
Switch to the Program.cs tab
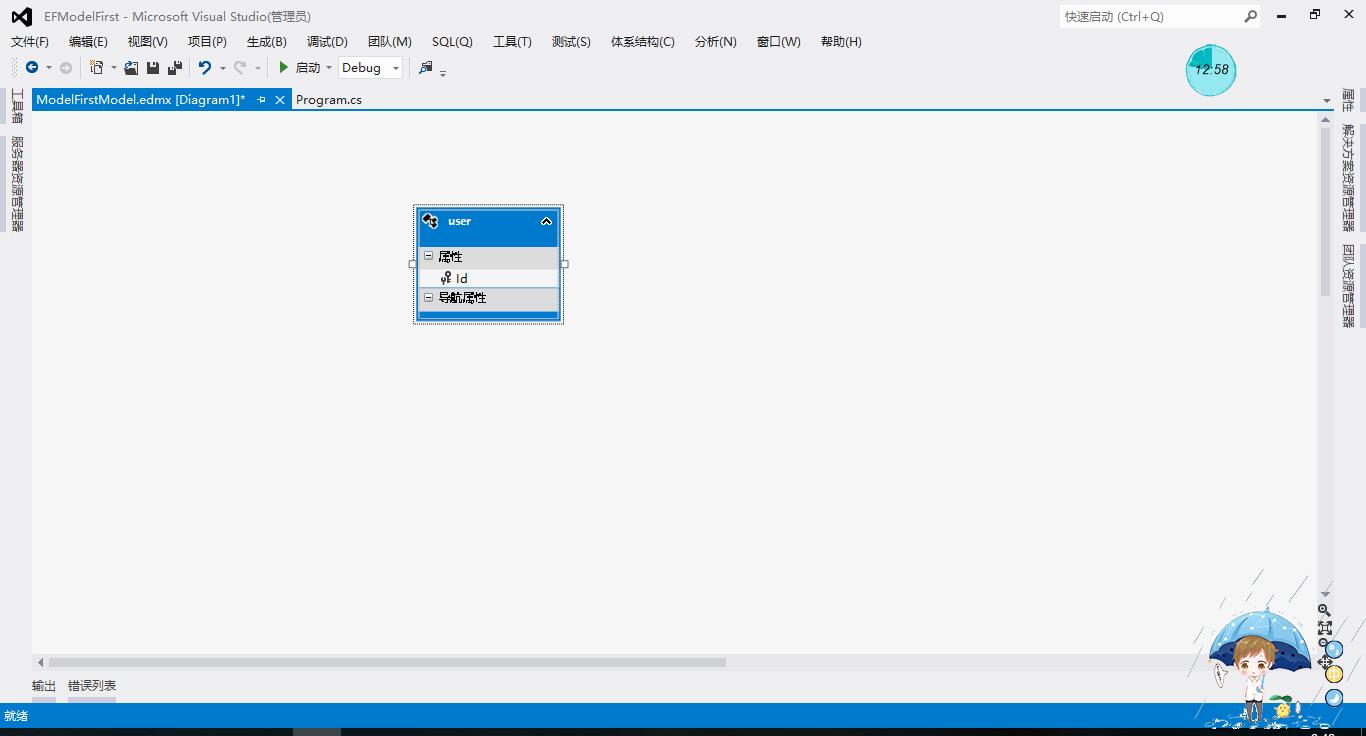pyautogui.click(x=329, y=100)
